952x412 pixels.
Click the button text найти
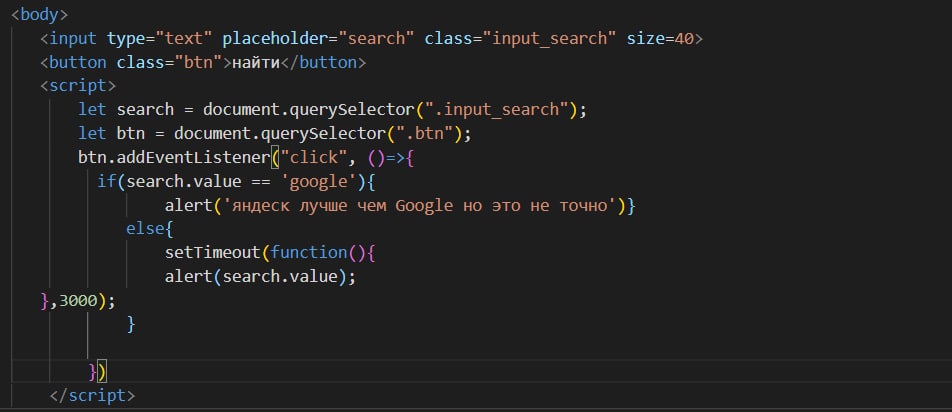(x=255, y=62)
